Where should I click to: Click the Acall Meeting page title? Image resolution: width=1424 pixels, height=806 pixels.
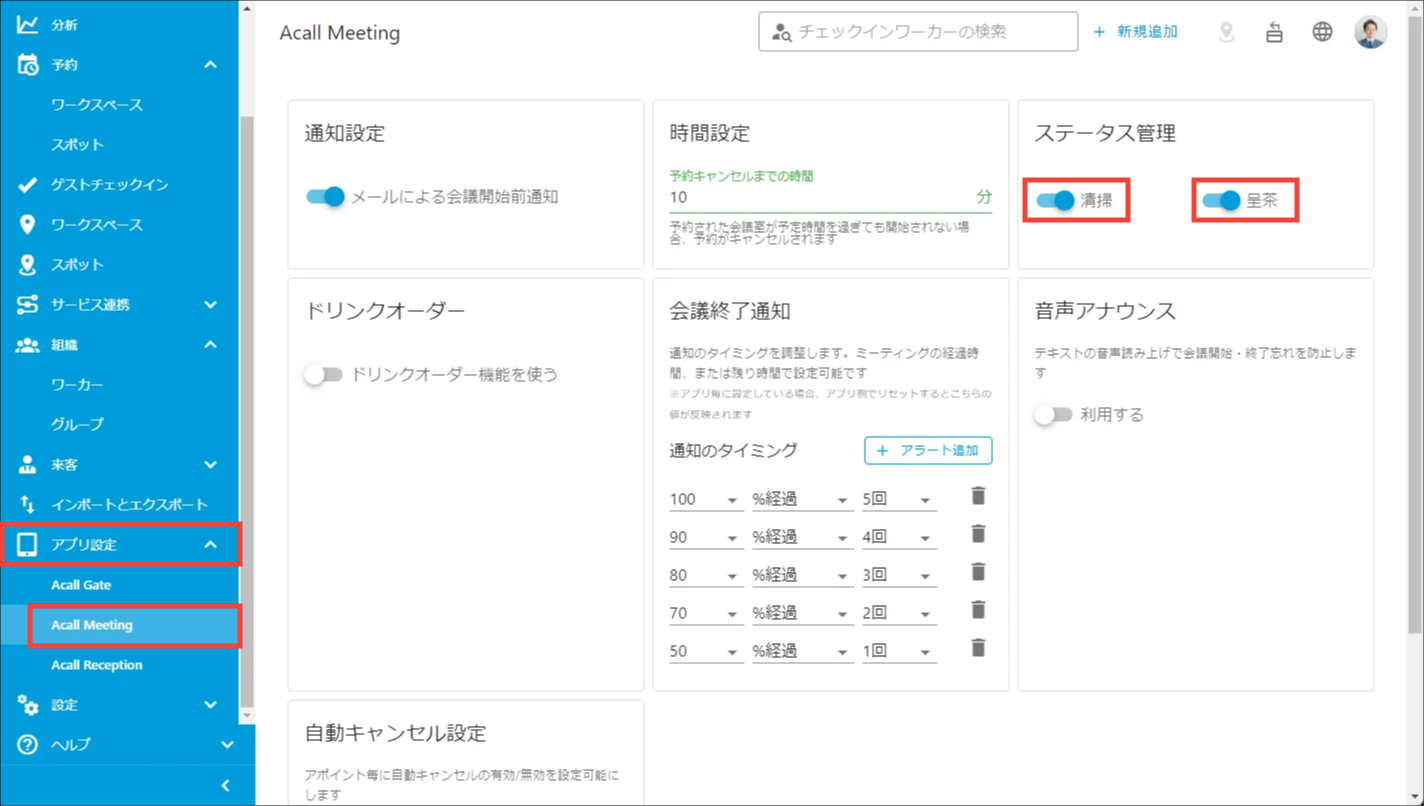[340, 33]
